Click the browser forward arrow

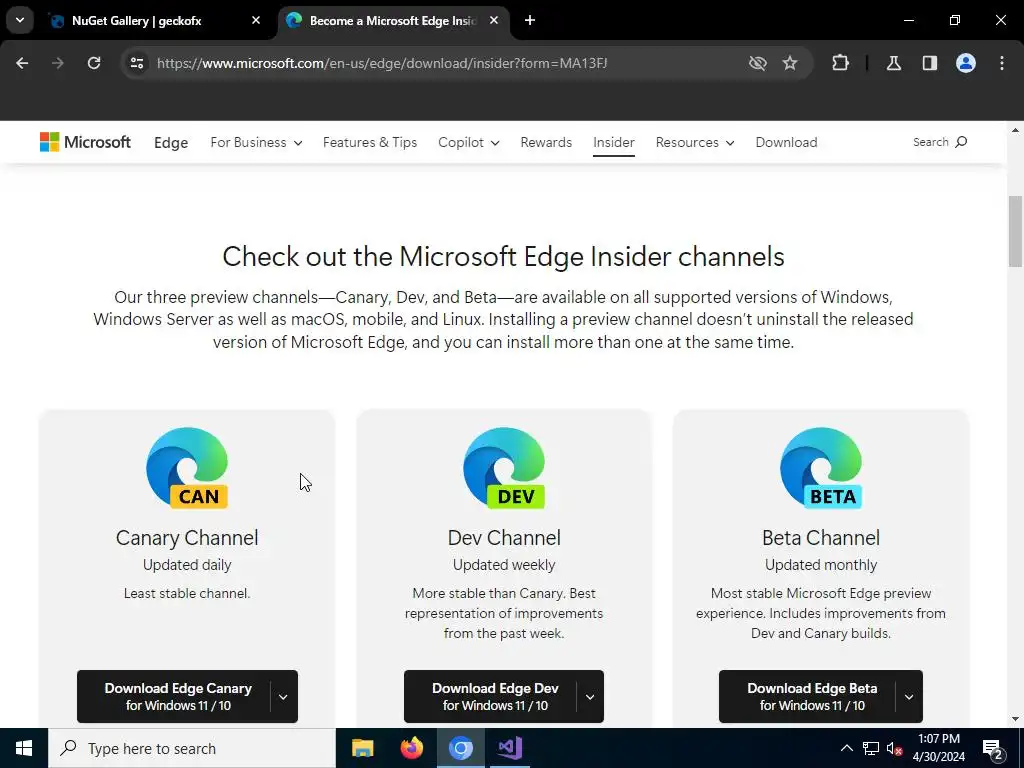pyautogui.click(x=57, y=63)
